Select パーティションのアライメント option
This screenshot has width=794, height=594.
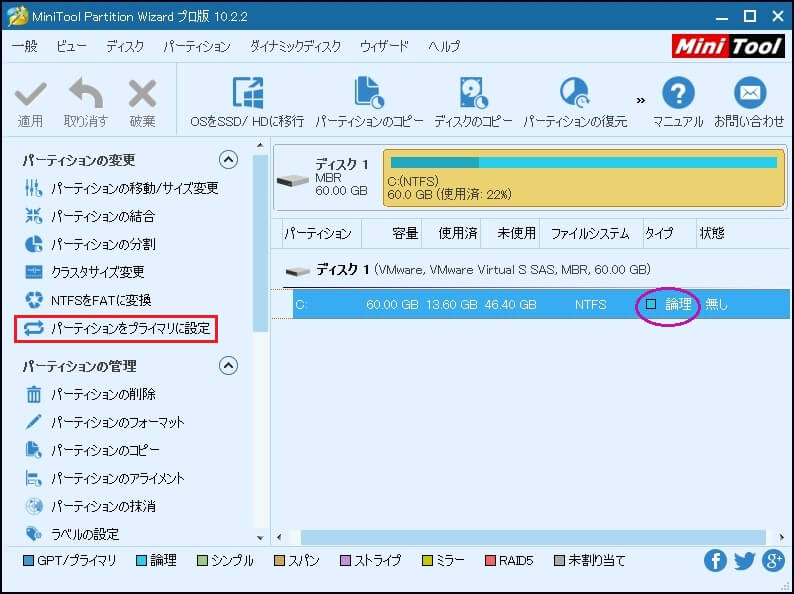(104, 478)
